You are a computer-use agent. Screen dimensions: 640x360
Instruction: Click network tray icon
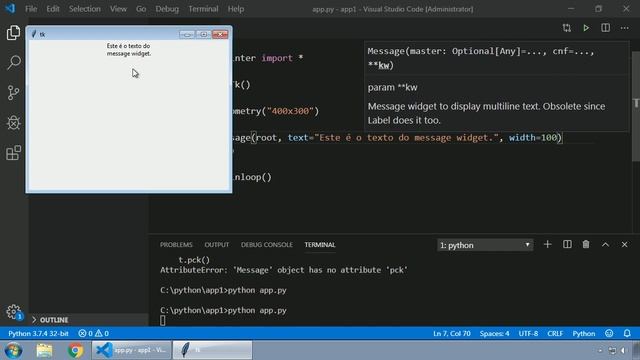click(x=612, y=351)
